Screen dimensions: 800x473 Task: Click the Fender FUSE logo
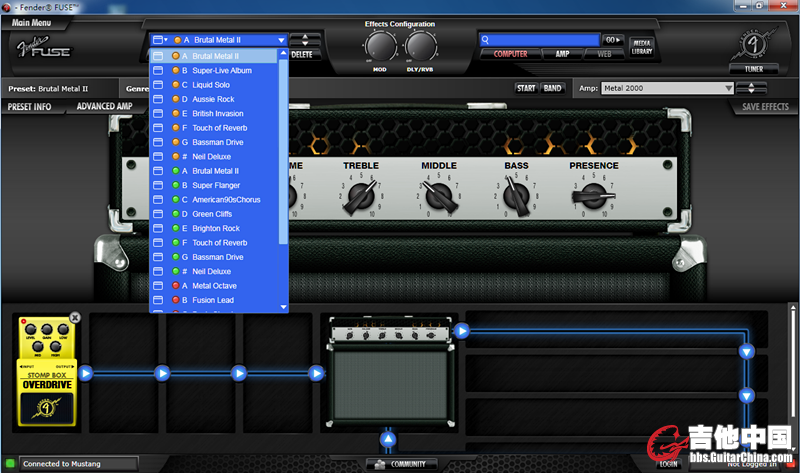click(x=43, y=47)
